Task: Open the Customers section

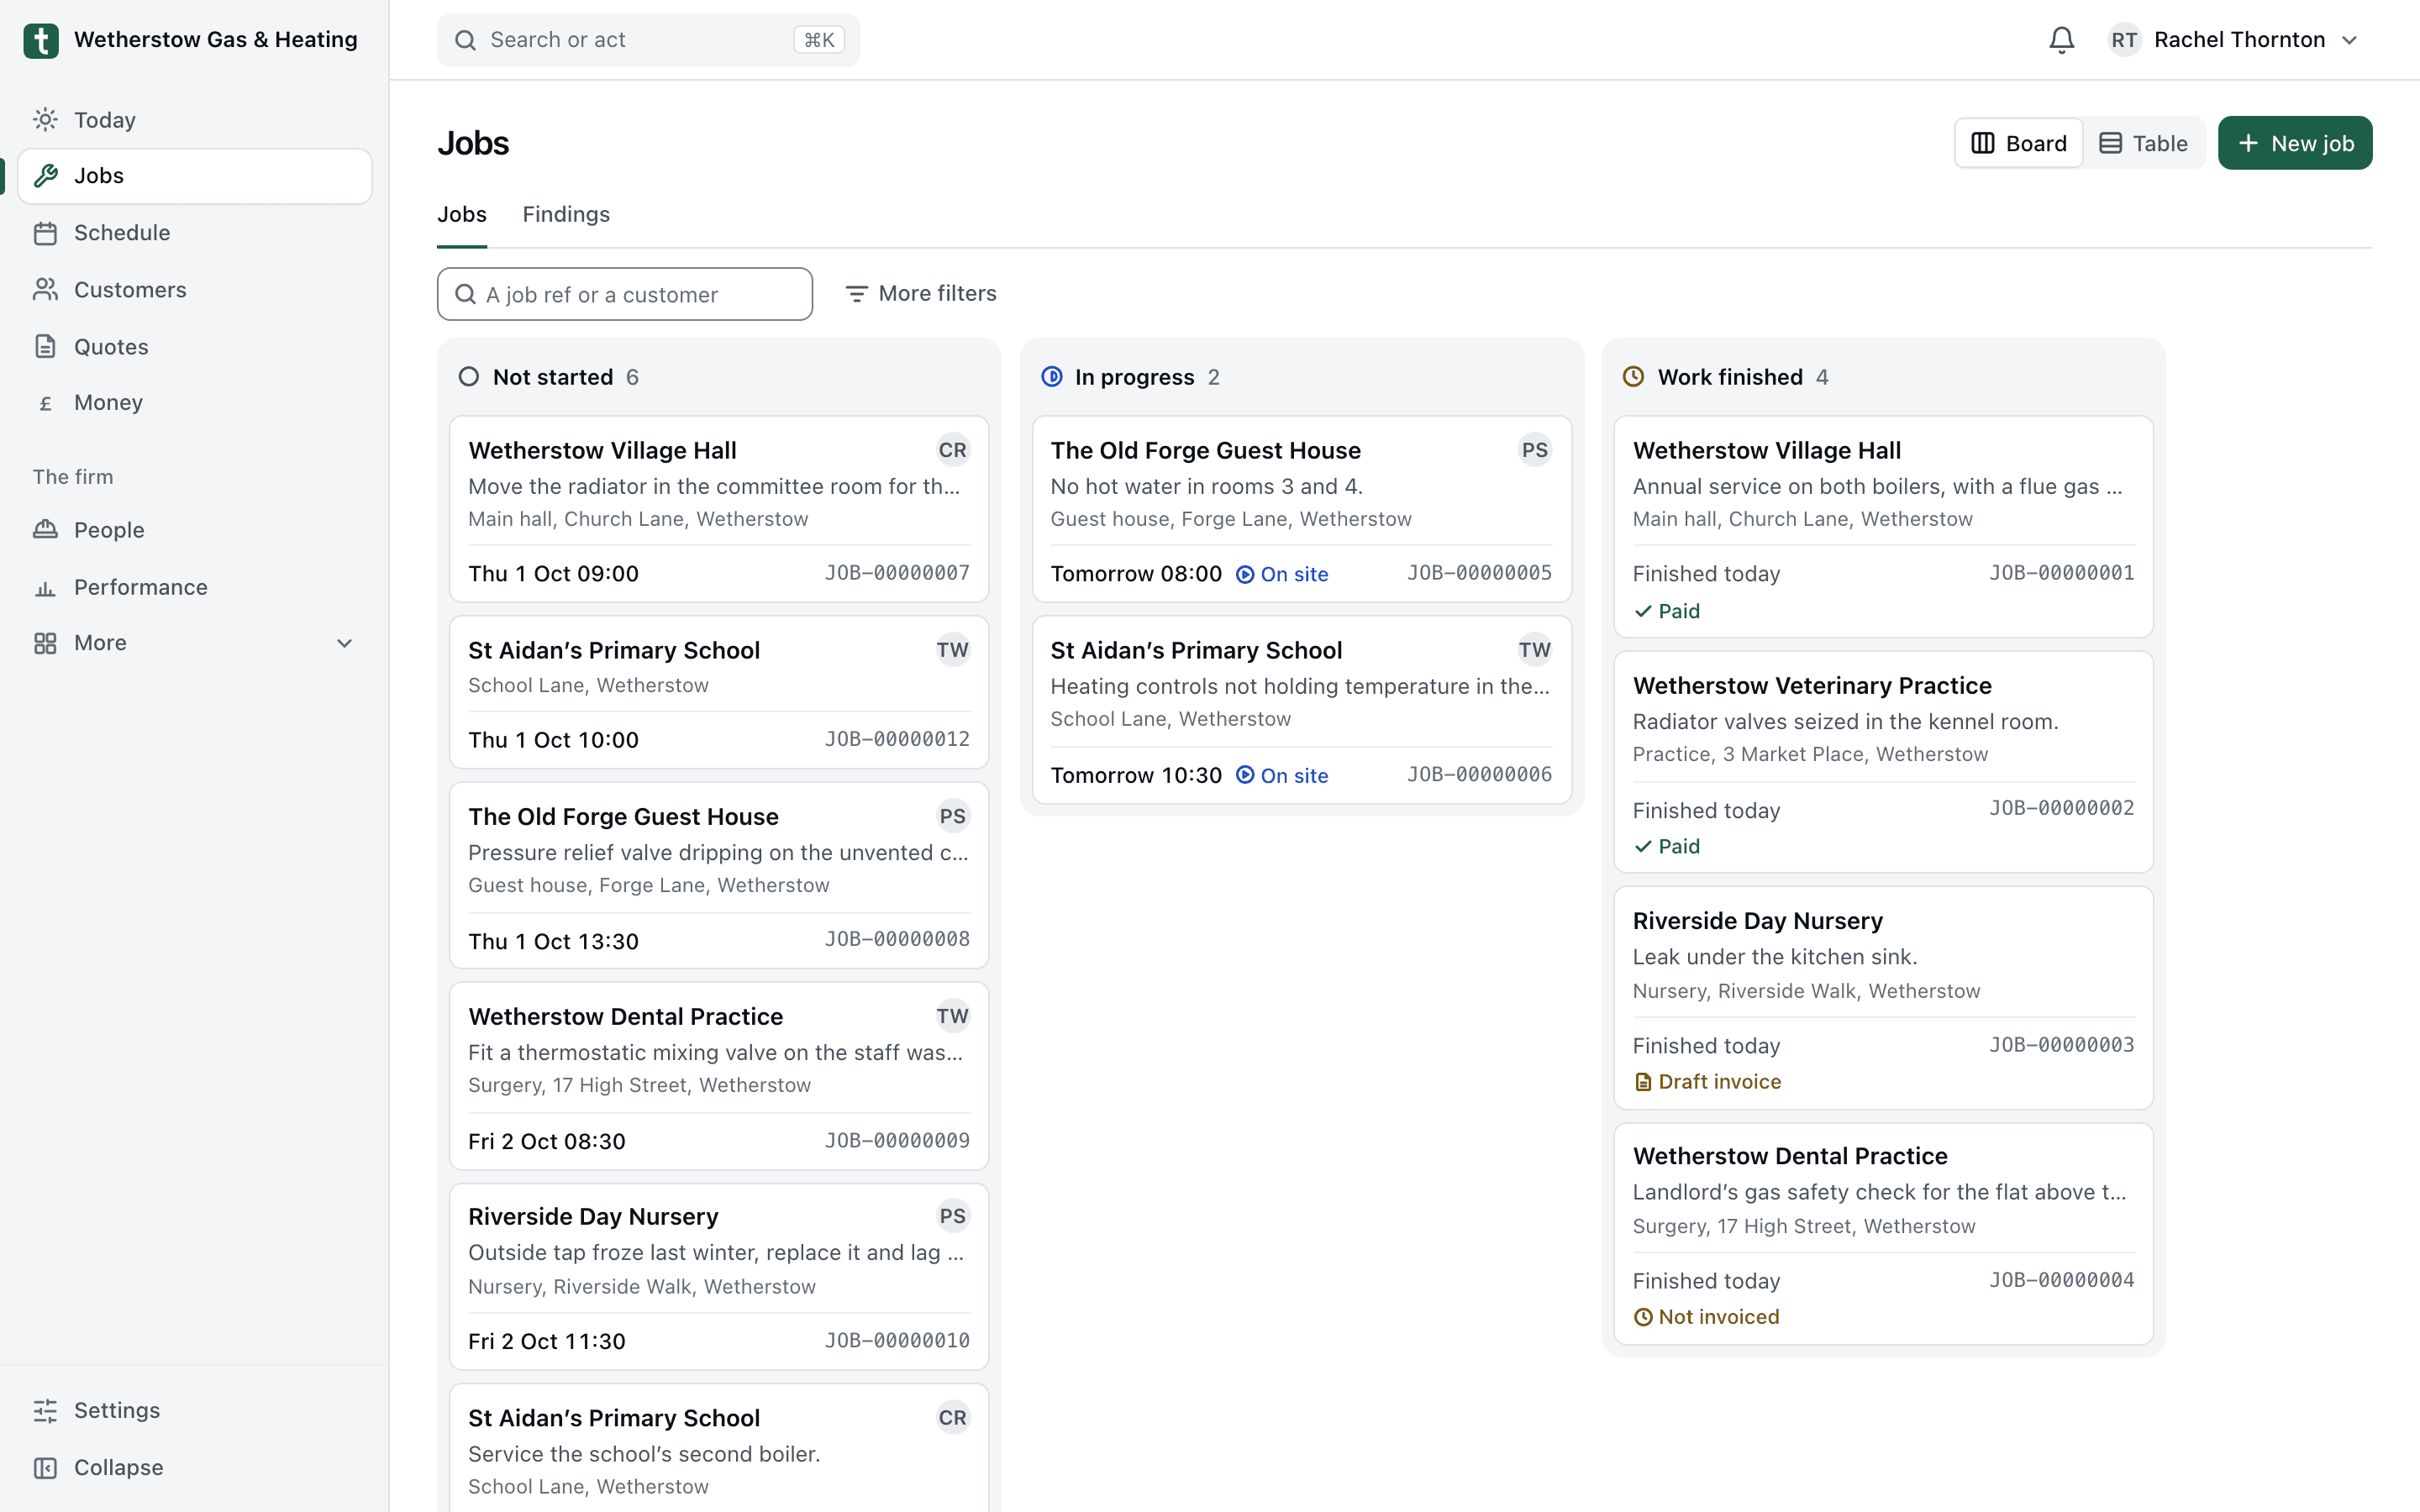Action: click(x=195, y=290)
